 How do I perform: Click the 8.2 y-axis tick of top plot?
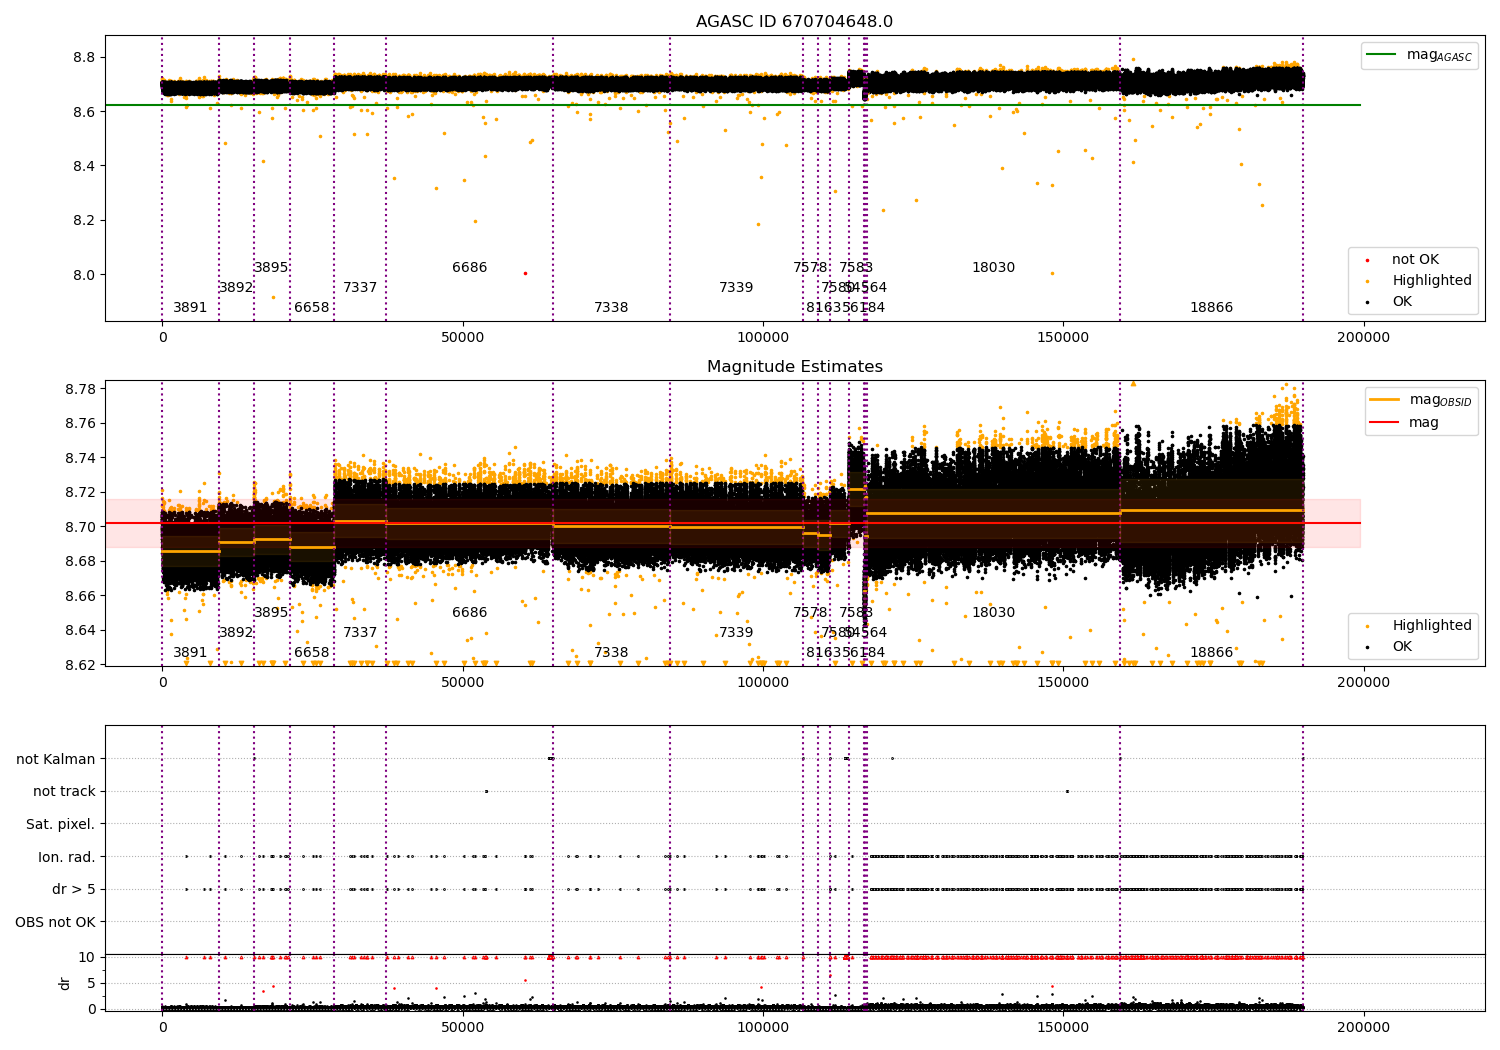(x=84, y=221)
